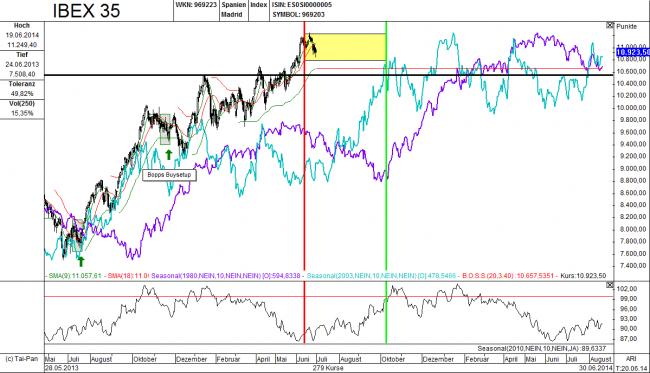650x373 pixels.
Task: Click the (c) Tai-Pan copyright label
Action: (21, 359)
